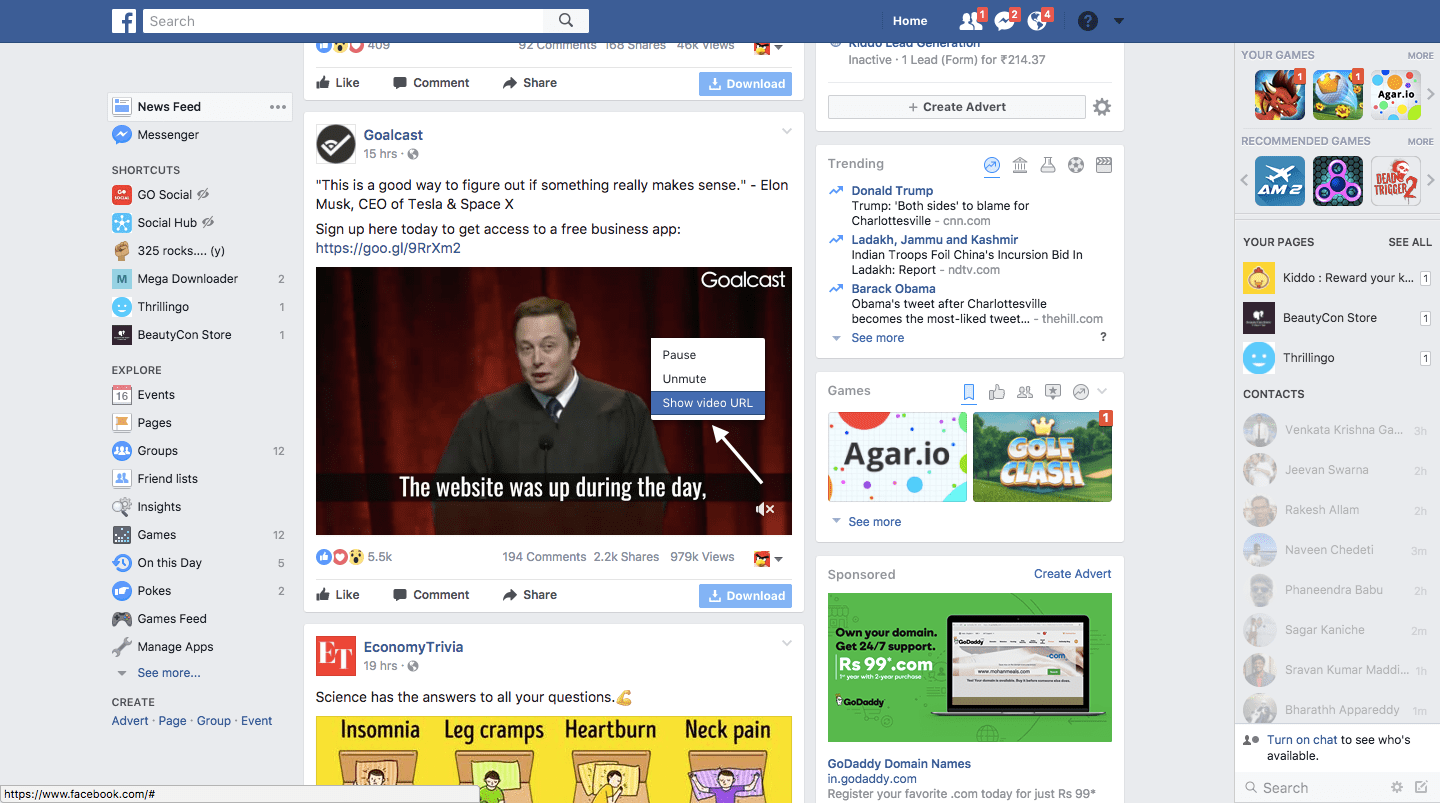Open Insights in Explore section
1440x803 pixels.
(159, 507)
